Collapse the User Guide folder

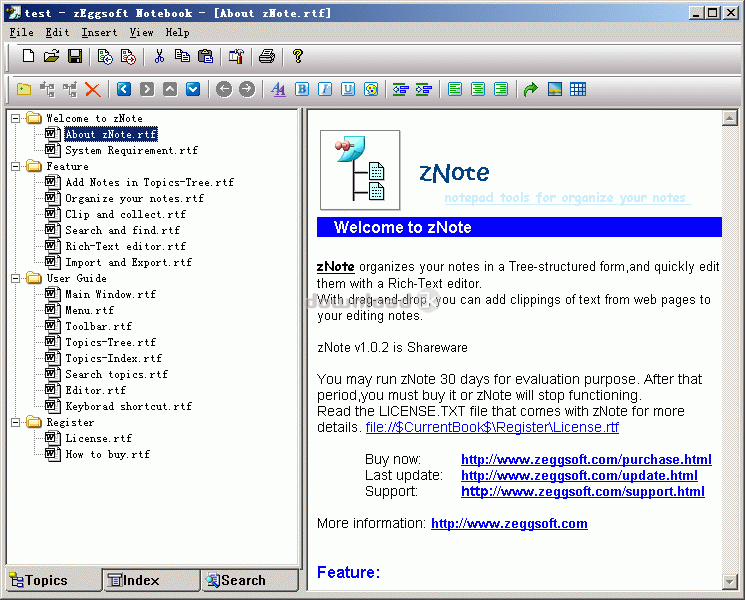click(16, 278)
